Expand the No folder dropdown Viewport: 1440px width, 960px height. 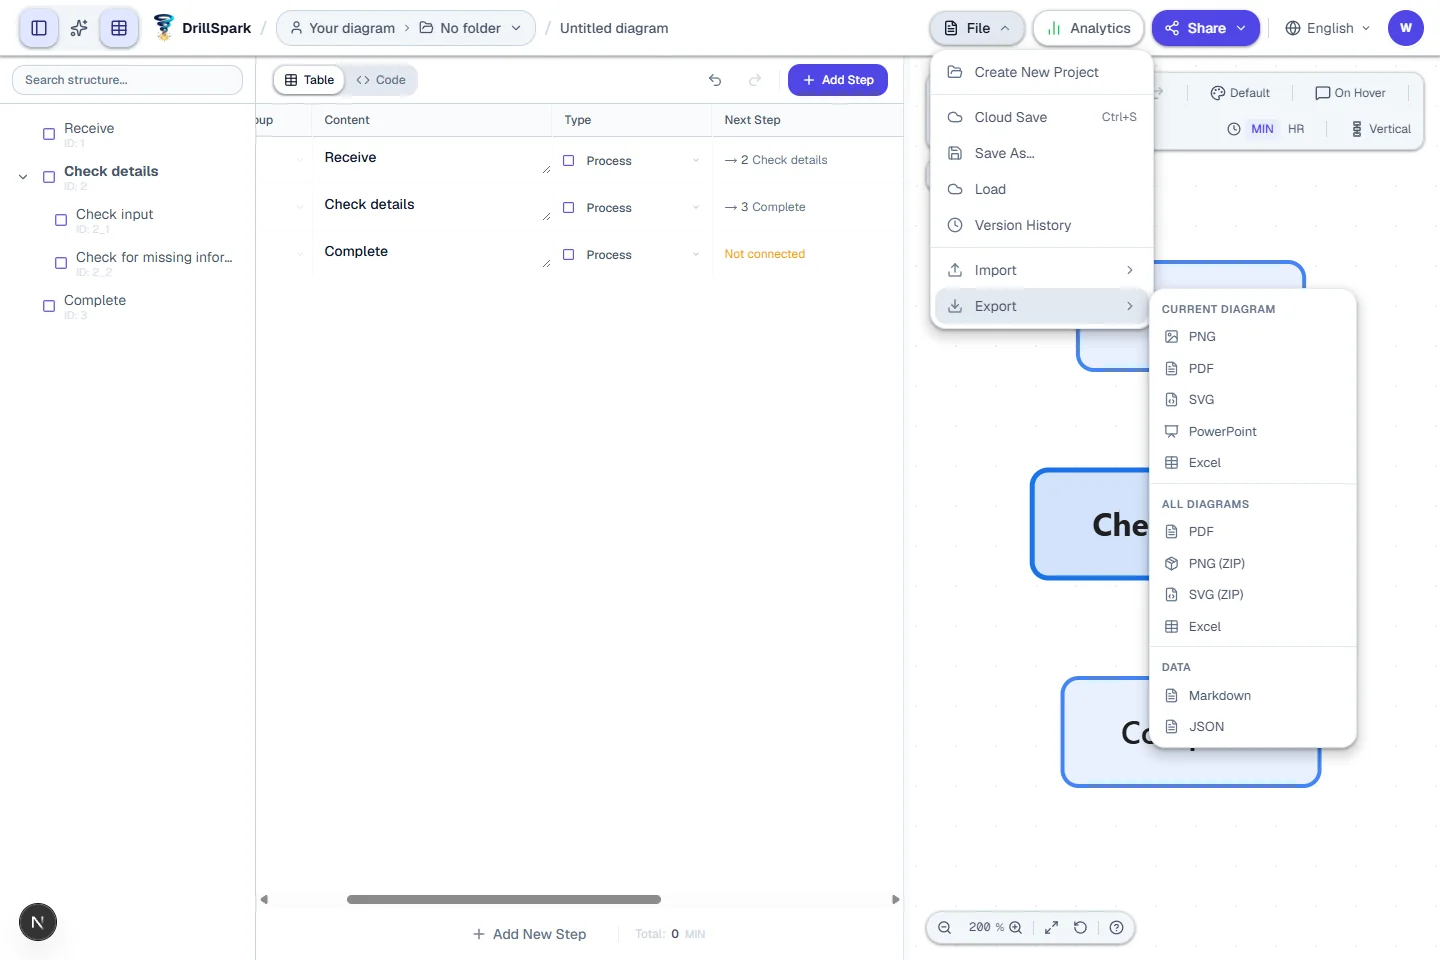470,28
